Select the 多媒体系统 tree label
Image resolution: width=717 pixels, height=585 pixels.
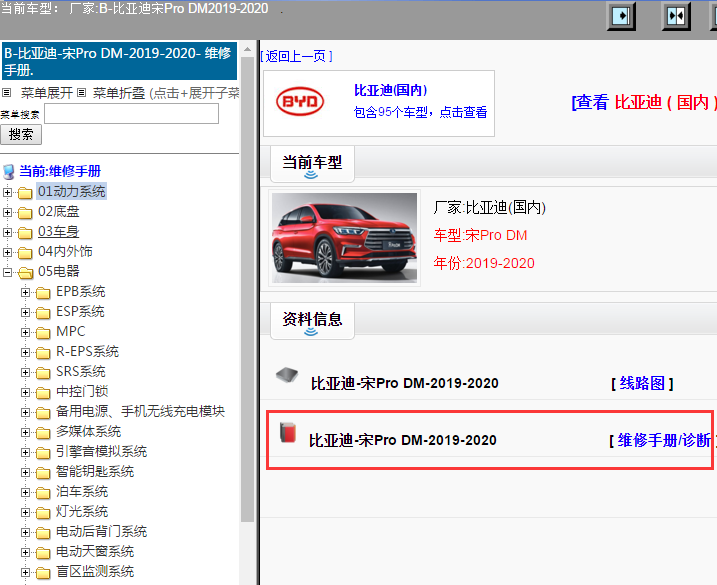coord(89,431)
